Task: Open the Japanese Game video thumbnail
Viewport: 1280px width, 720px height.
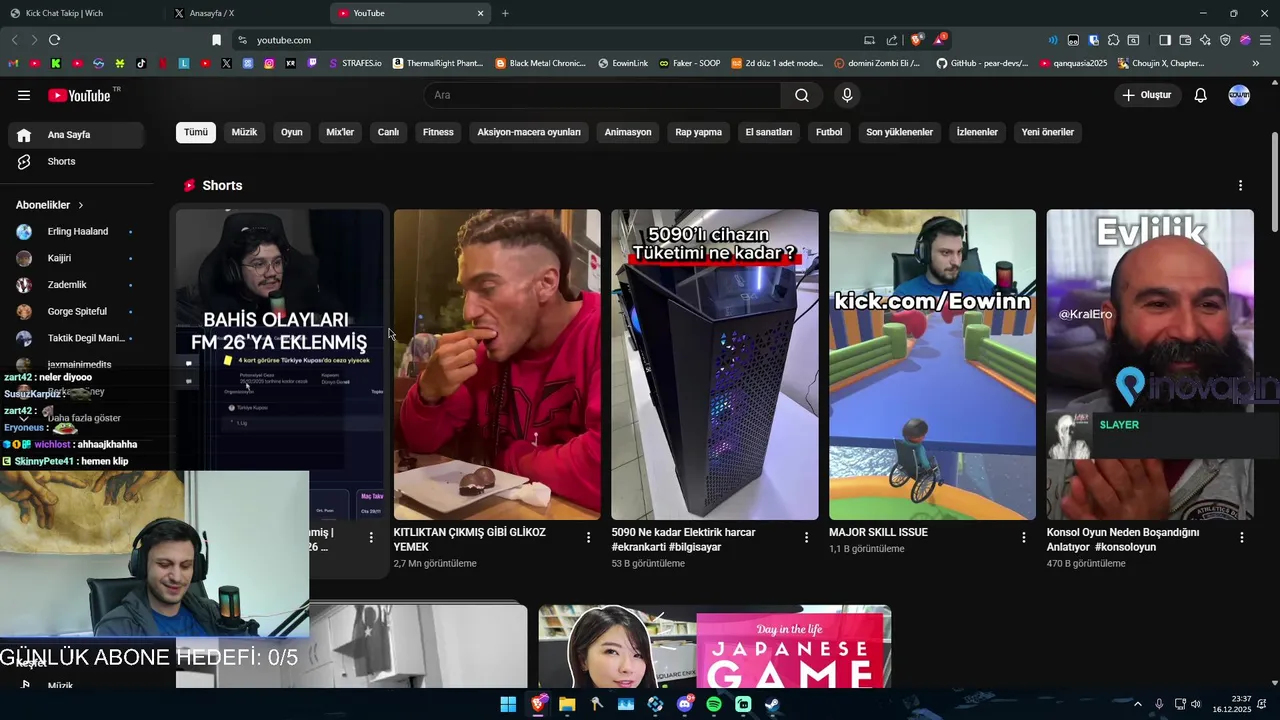Action: pos(715,647)
